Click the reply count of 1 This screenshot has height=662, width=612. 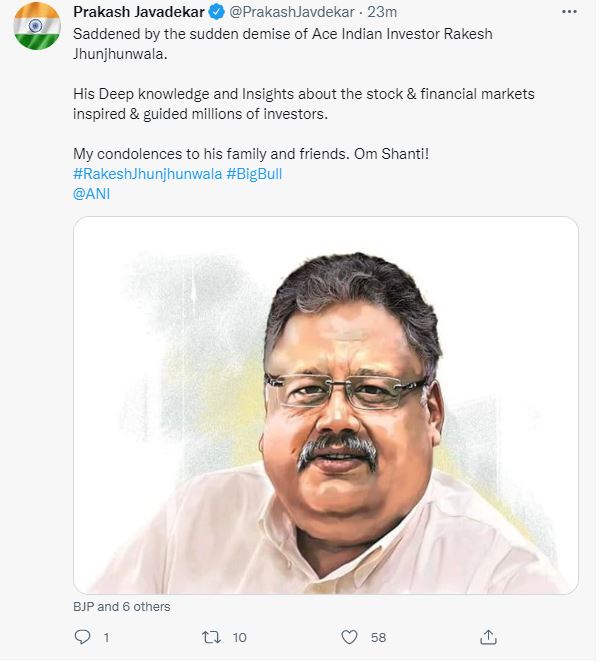pyautogui.click(x=106, y=637)
